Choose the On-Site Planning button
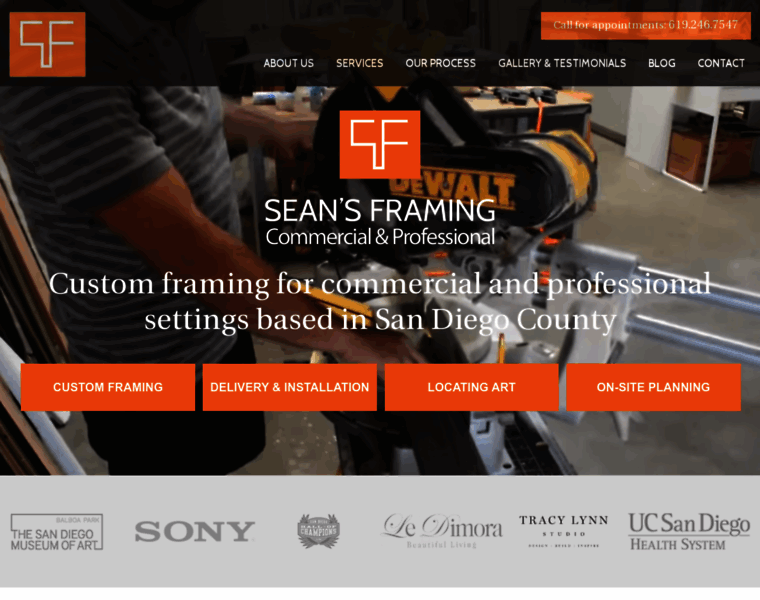 (x=653, y=387)
